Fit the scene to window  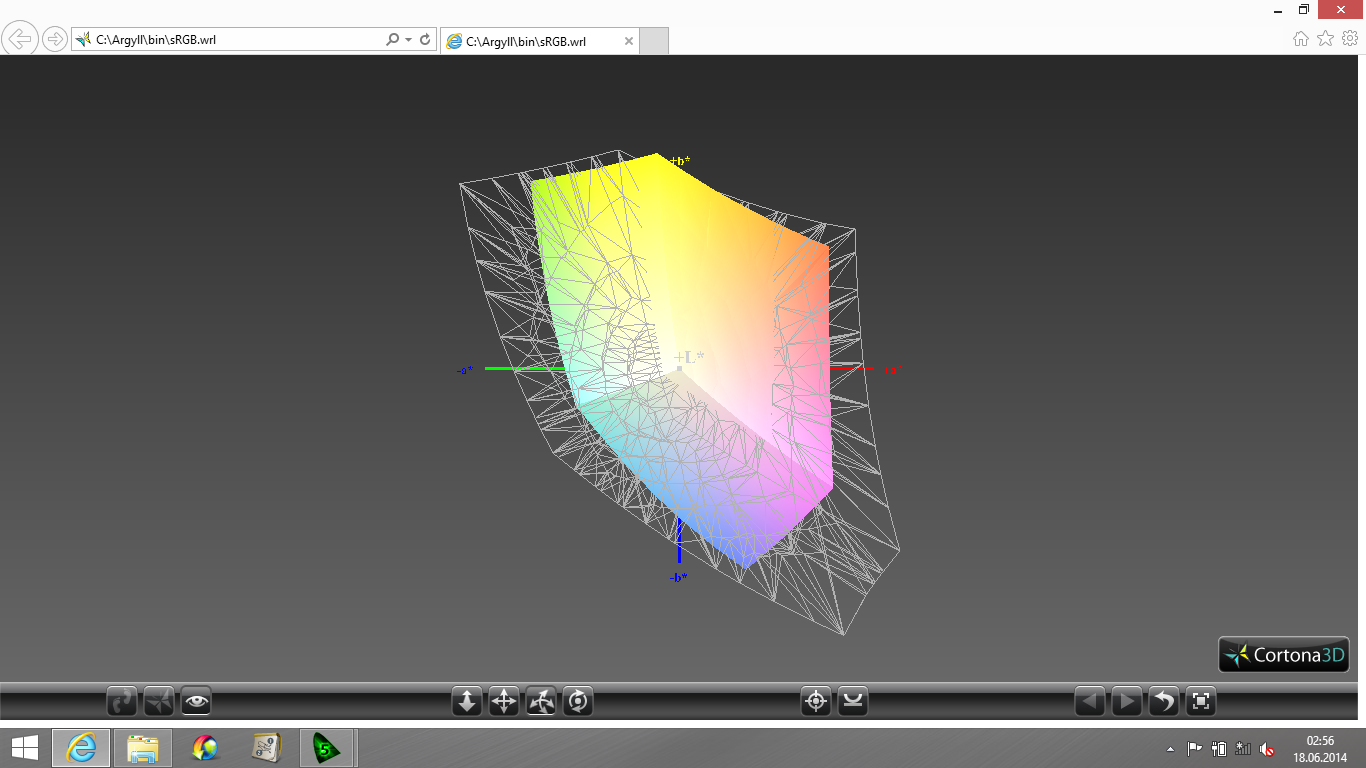[1201, 702]
